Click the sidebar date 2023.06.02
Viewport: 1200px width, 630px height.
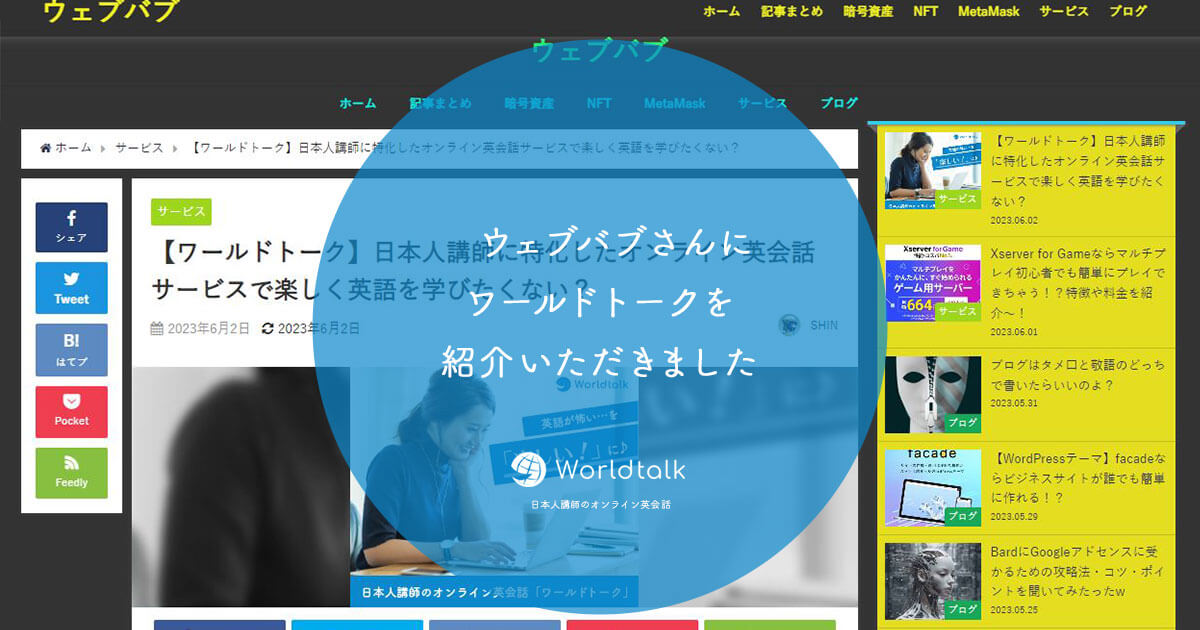(1014, 220)
